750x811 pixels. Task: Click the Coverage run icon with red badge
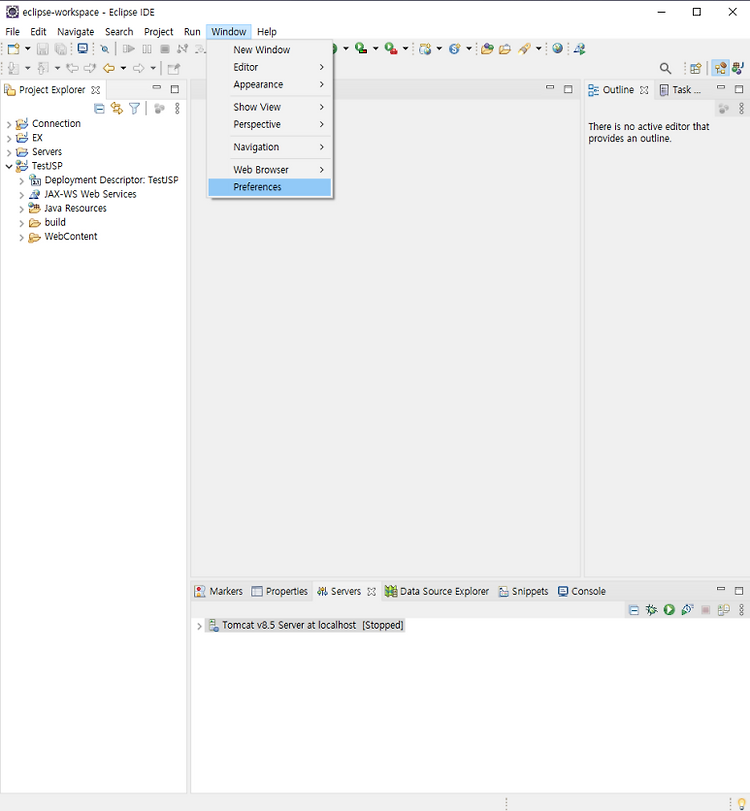click(x=361, y=49)
